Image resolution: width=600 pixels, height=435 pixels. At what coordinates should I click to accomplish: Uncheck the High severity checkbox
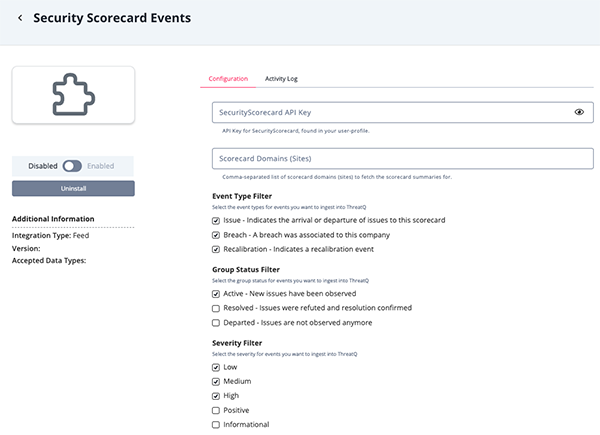pos(216,396)
